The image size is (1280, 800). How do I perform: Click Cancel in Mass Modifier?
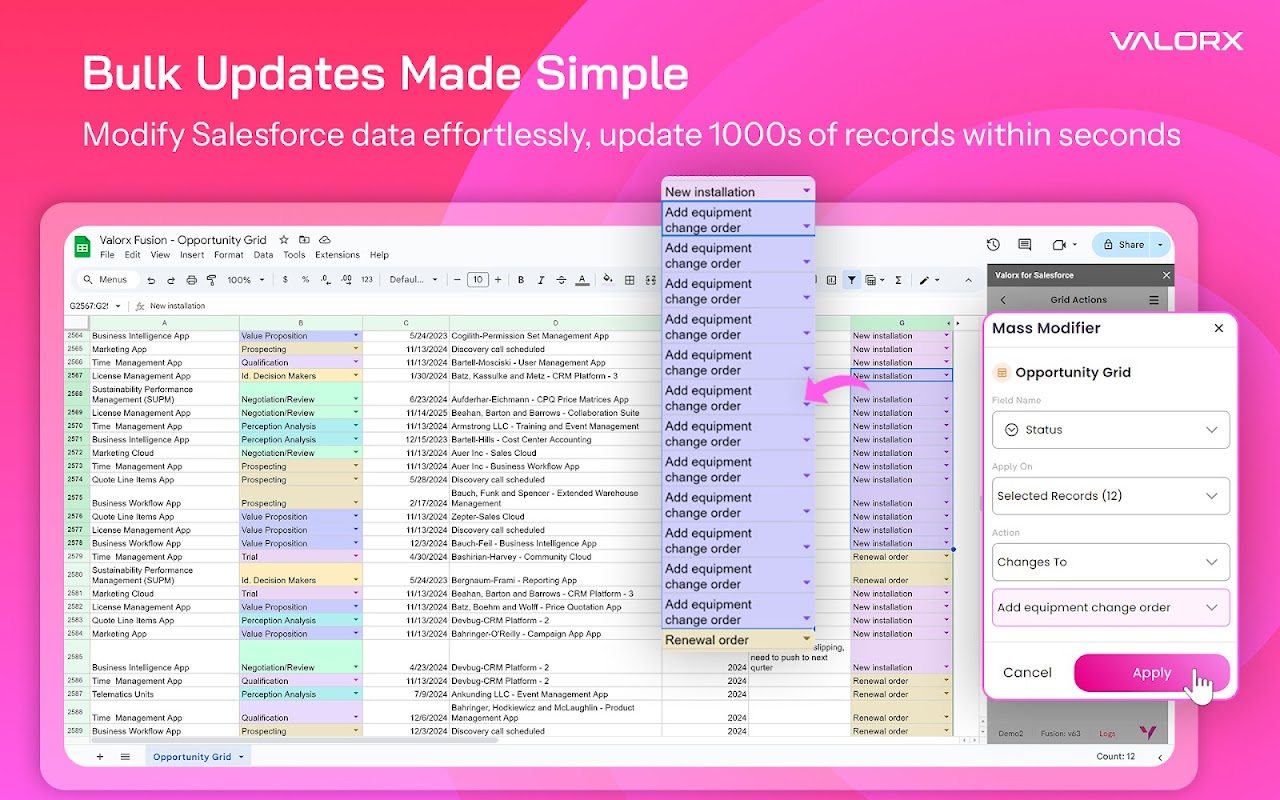[x=1027, y=673]
